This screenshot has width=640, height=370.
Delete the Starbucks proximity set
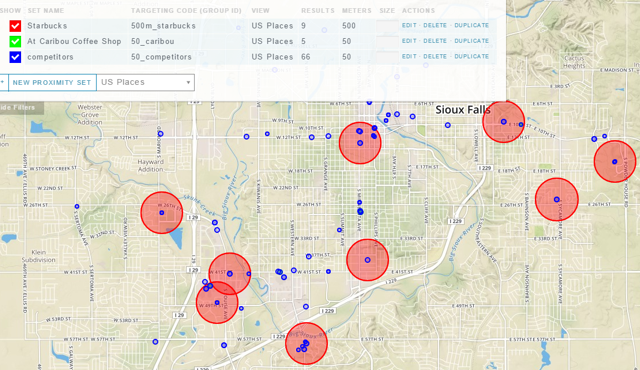435,25
